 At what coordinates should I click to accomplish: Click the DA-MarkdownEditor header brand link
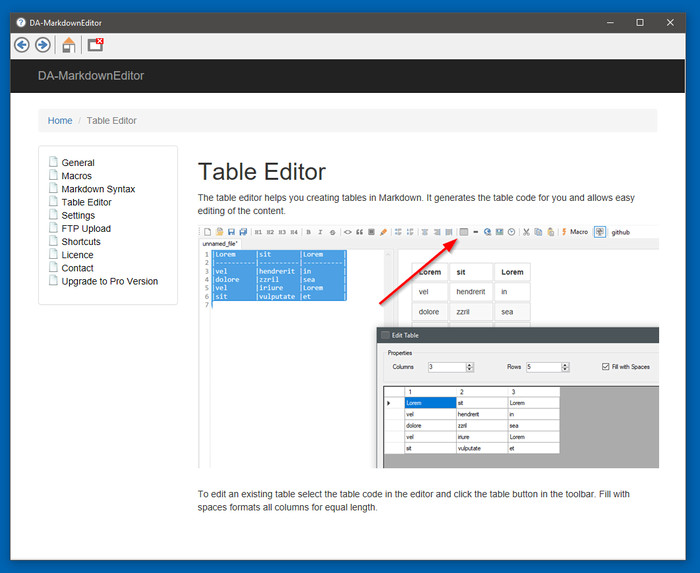(x=91, y=76)
